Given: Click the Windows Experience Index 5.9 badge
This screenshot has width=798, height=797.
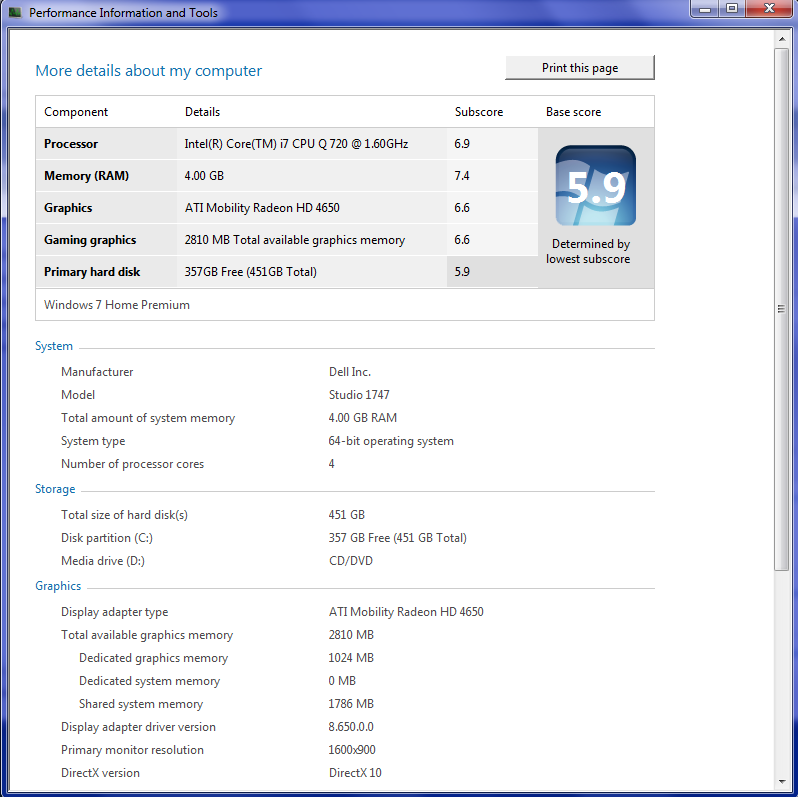Looking at the screenshot, I should 595,186.
